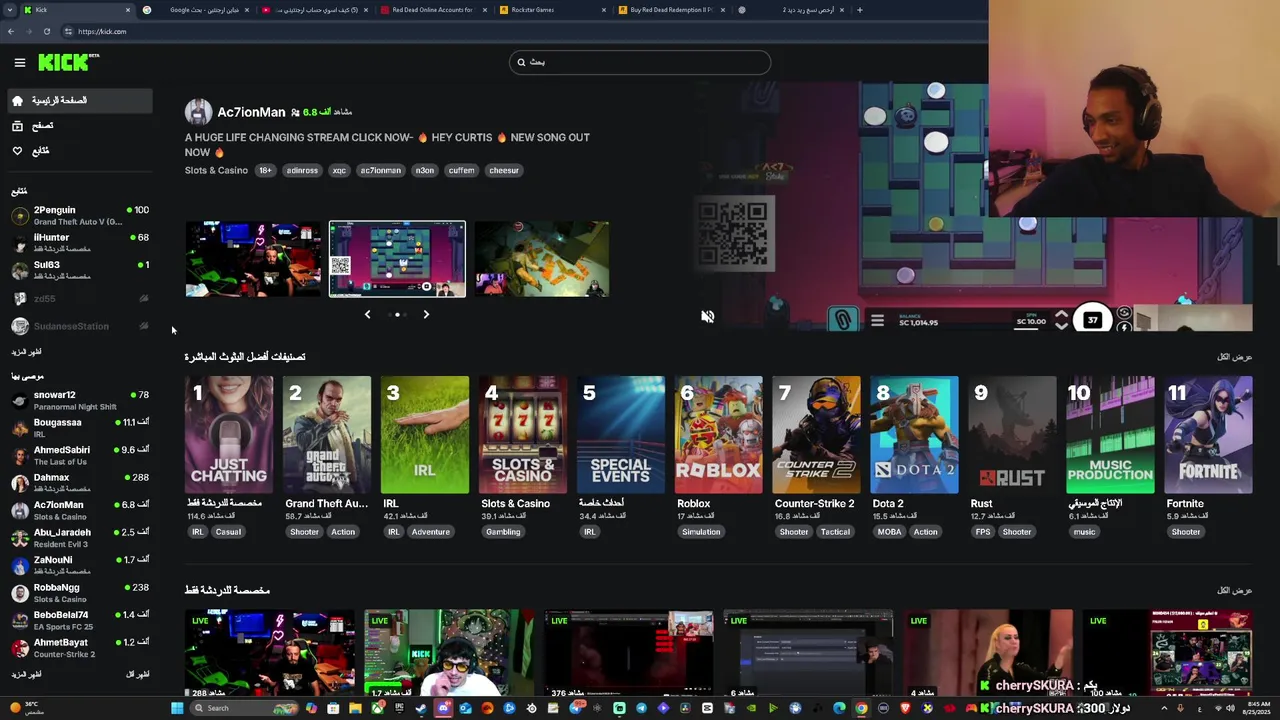
Task: Open Abu_Jaradeh recommended channel
Action: (78, 538)
